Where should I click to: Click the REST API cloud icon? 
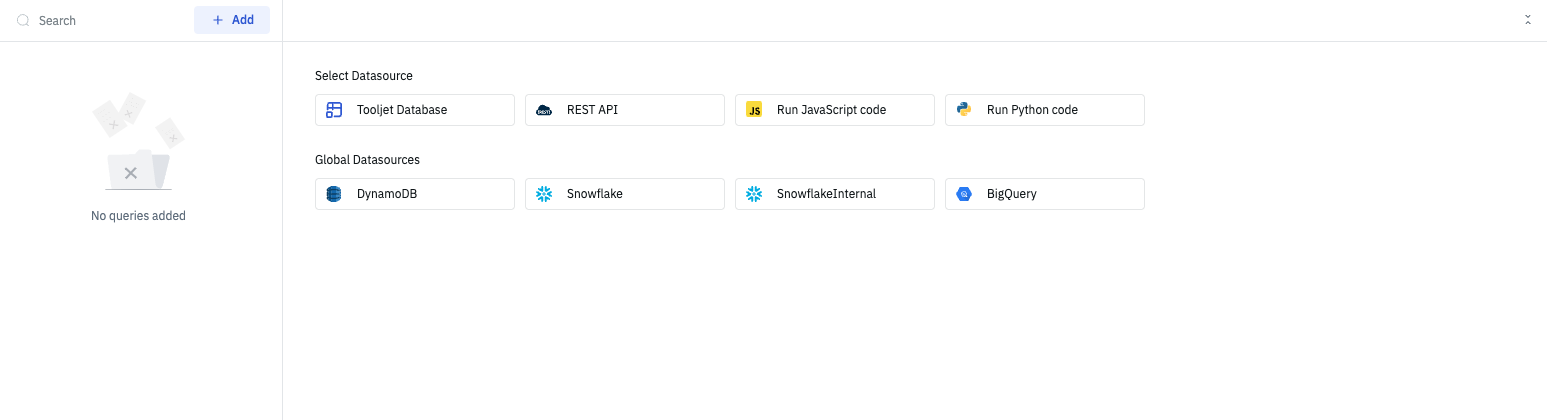(x=544, y=110)
